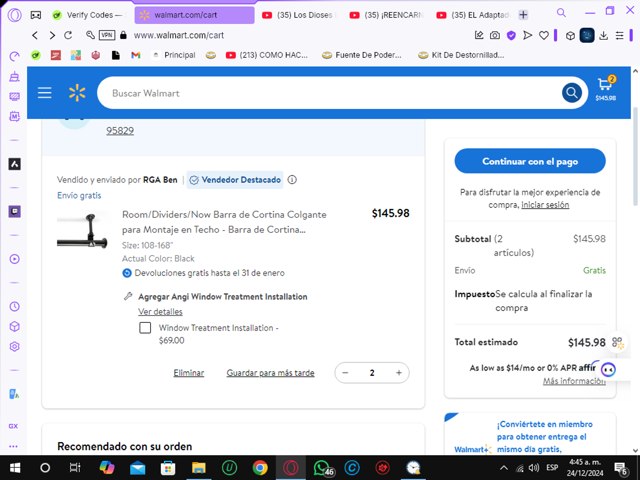Decrease quantity with the minus button
Screen dimensions: 640x480
345,373
